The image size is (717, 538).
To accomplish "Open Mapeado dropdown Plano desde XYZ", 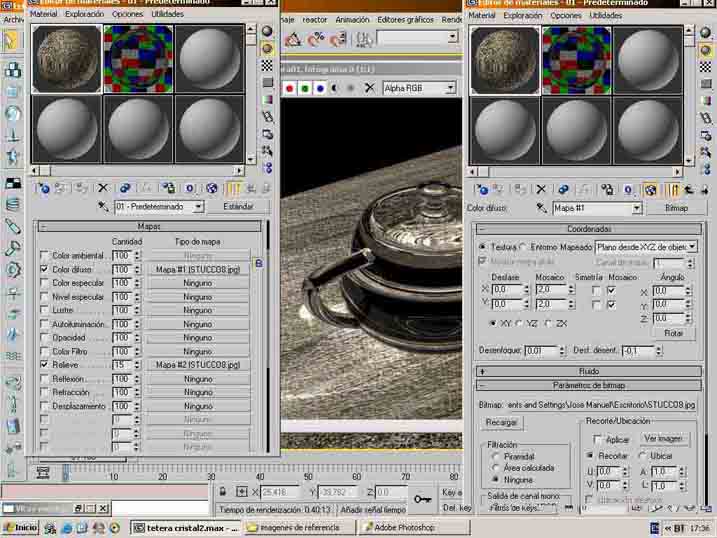I will click(692, 247).
